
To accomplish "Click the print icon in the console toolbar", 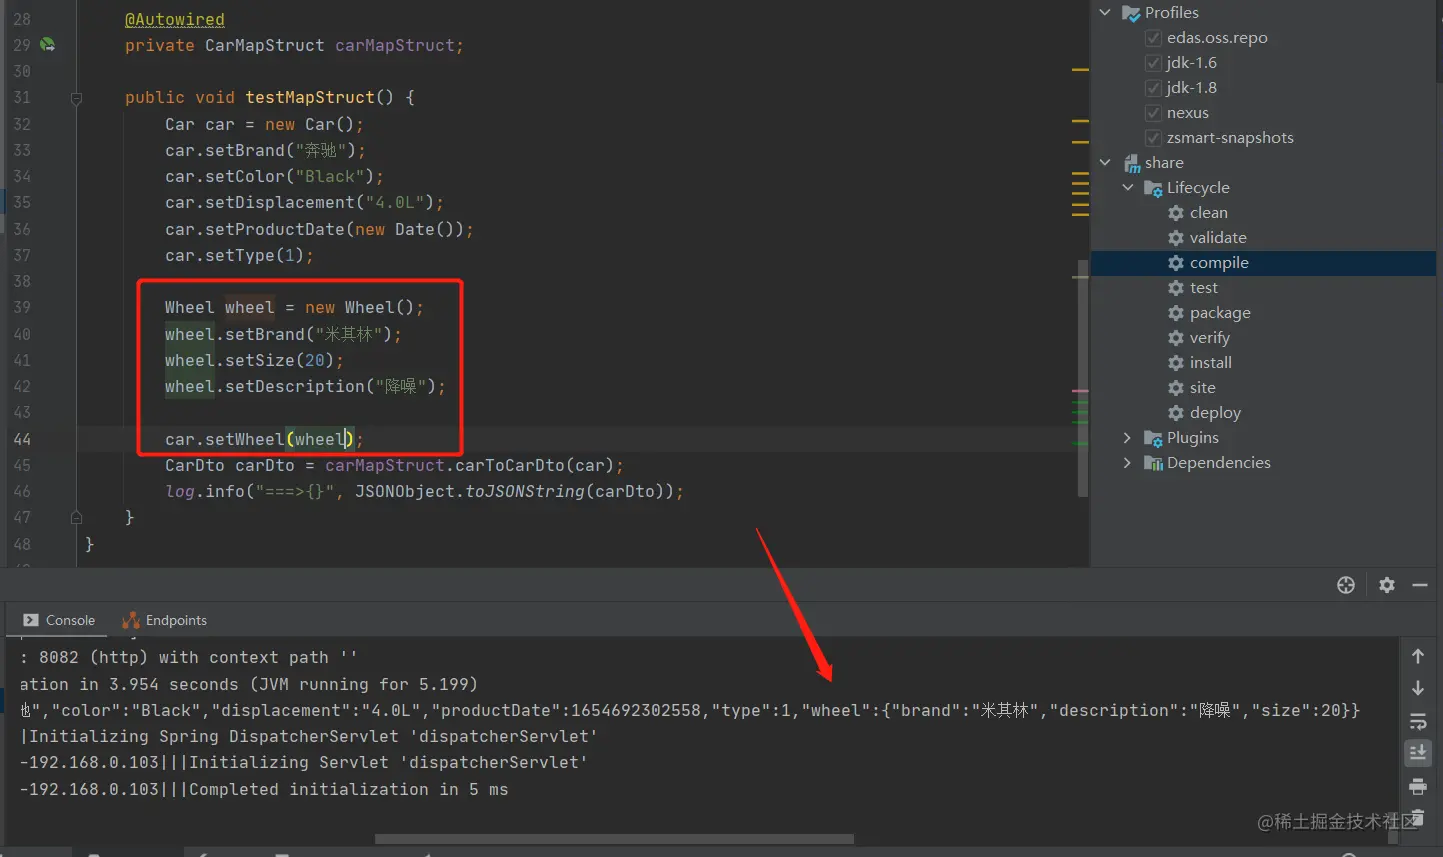I will pyautogui.click(x=1418, y=786).
